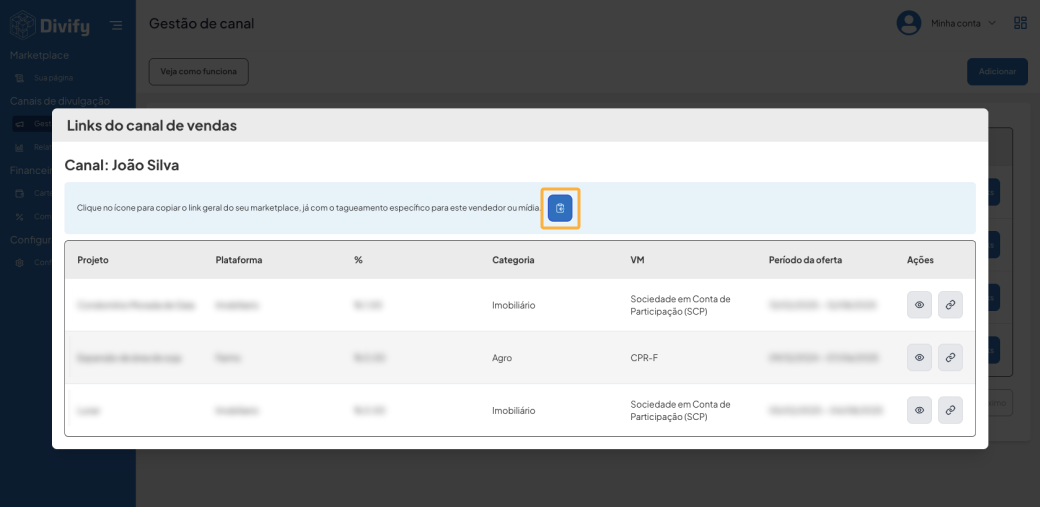Click the VM column header
1040x507 pixels.
click(x=637, y=260)
